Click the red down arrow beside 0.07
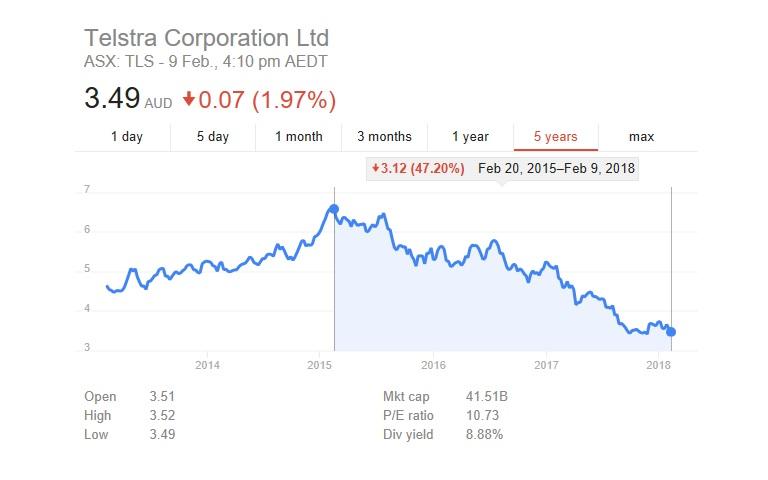This screenshot has width=768, height=480. coord(189,99)
